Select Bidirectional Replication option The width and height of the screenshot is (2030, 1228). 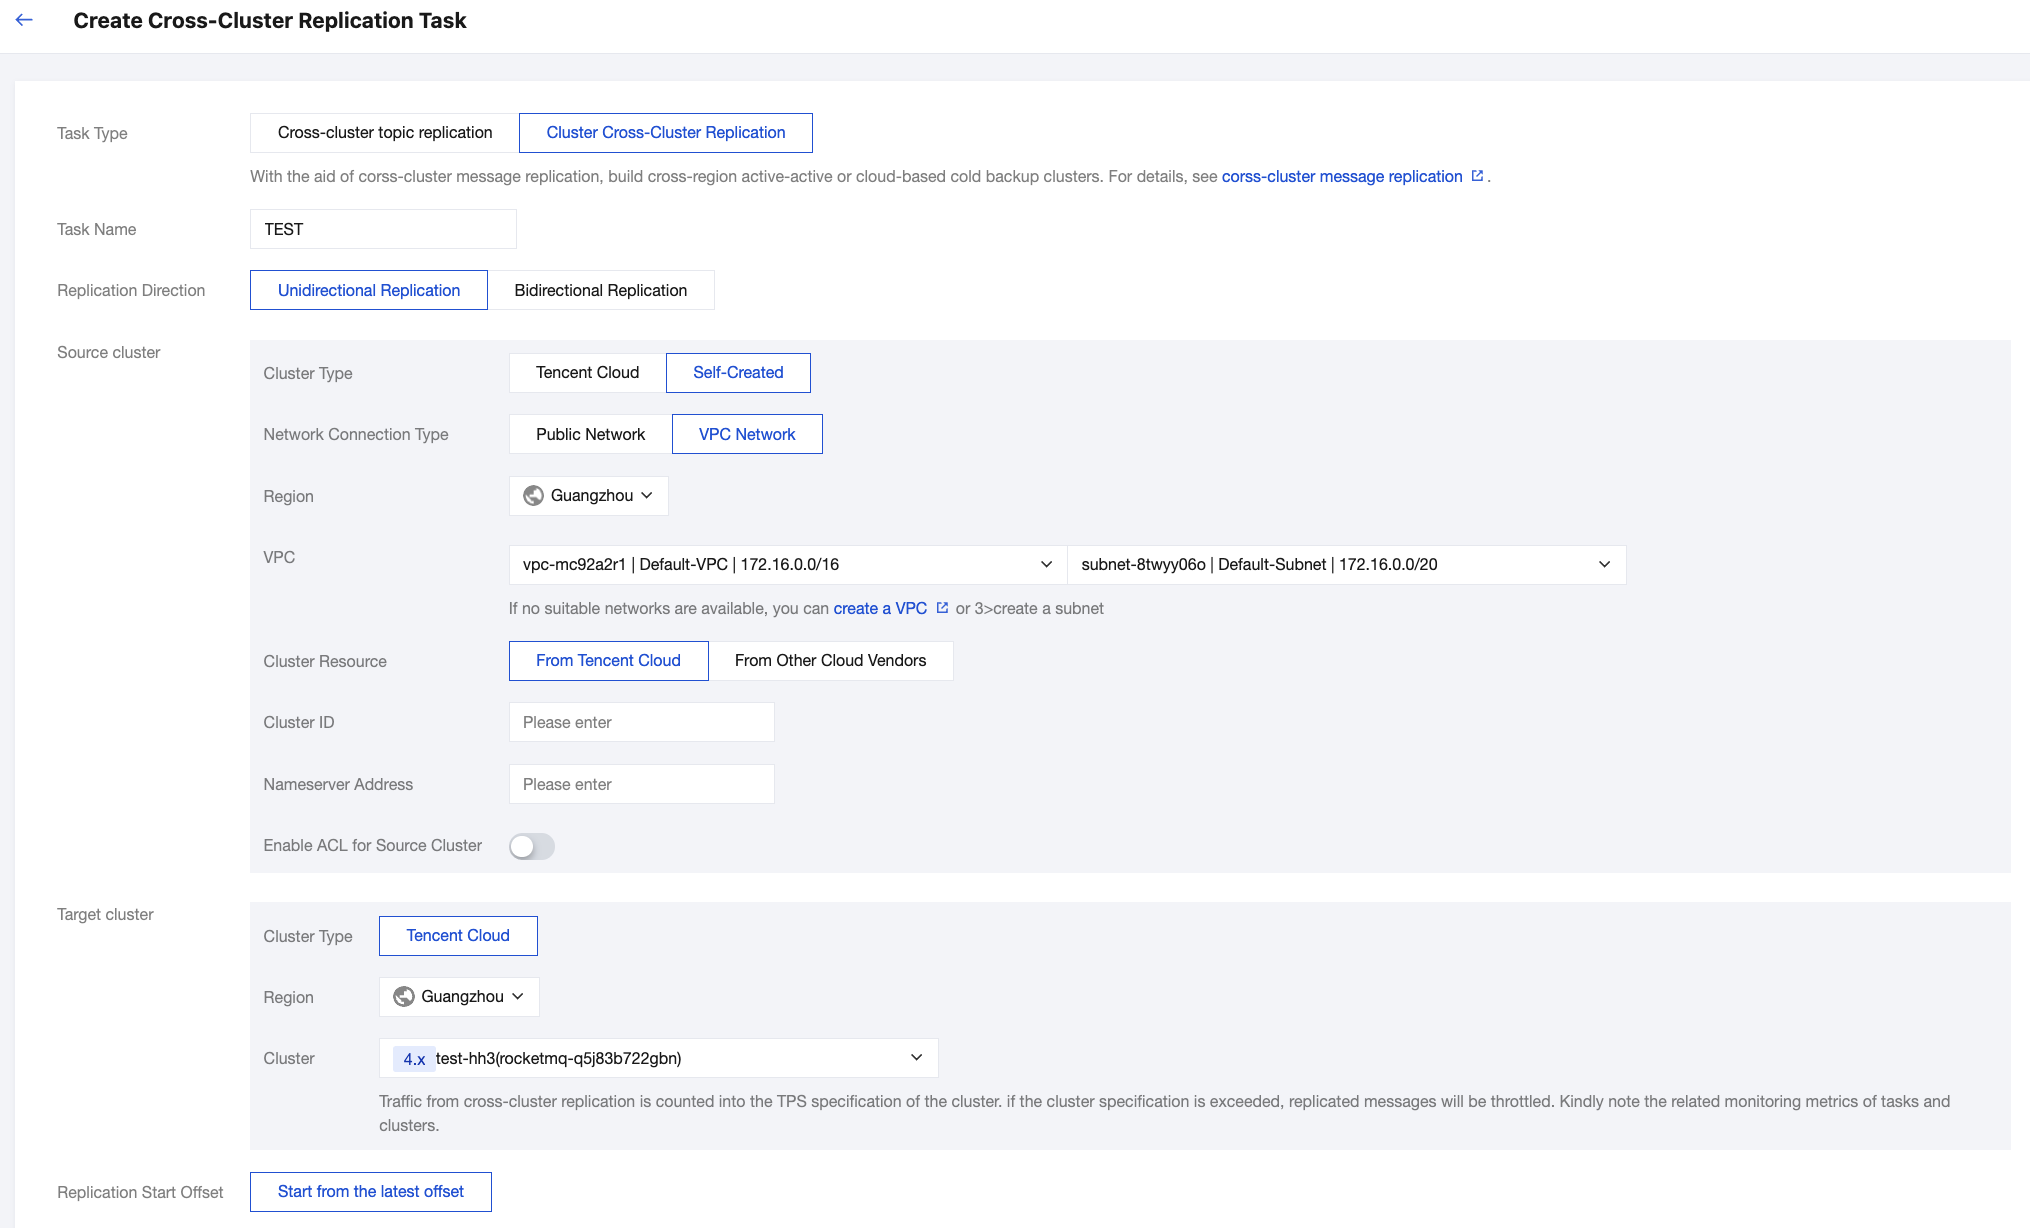(600, 290)
